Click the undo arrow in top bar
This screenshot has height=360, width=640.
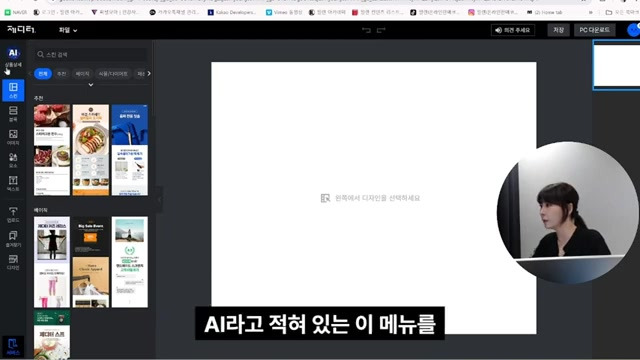pyautogui.click(x=366, y=30)
